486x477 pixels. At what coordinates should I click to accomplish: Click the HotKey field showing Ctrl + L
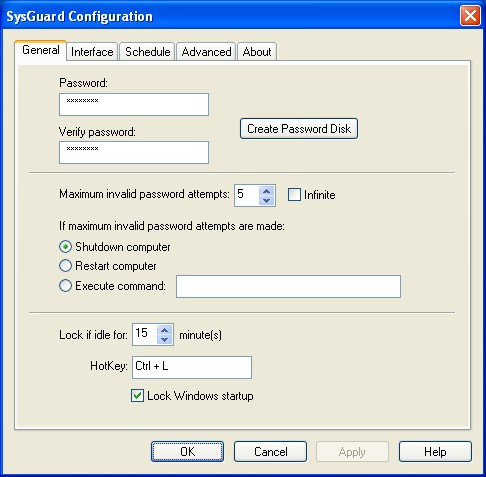(x=192, y=367)
